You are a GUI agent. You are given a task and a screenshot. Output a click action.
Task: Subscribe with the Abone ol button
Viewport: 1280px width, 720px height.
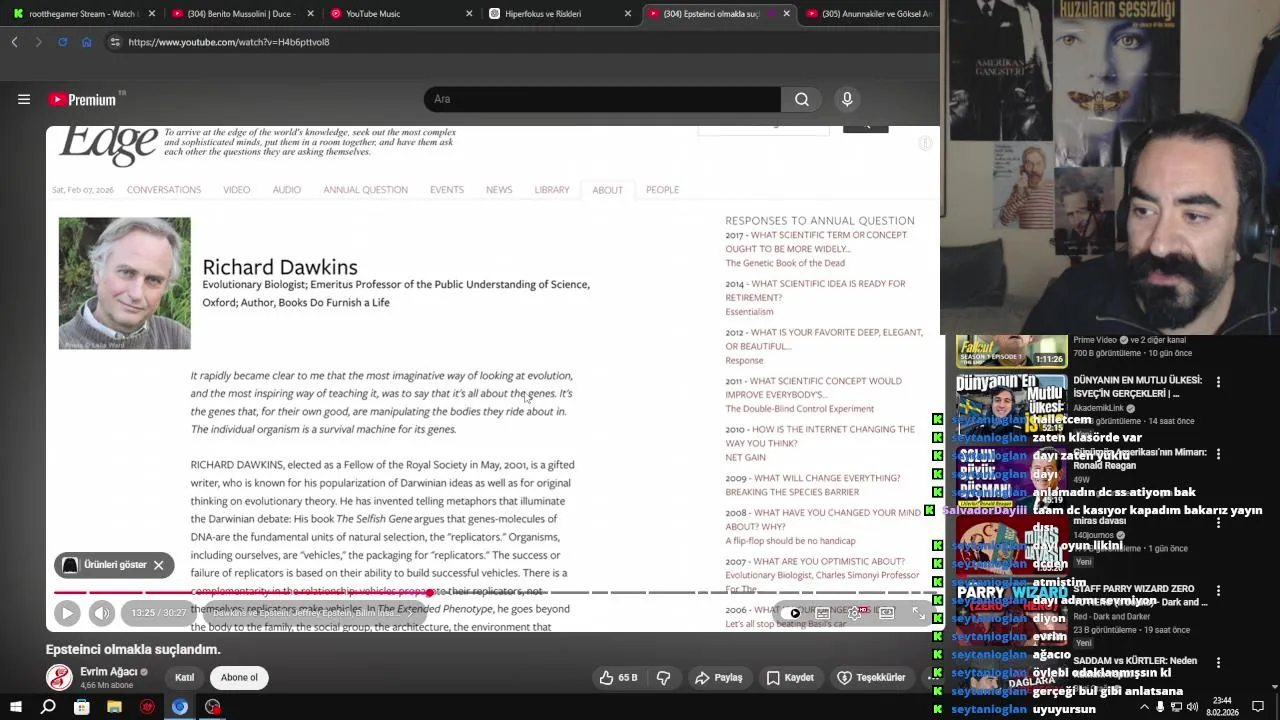pos(239,677)
